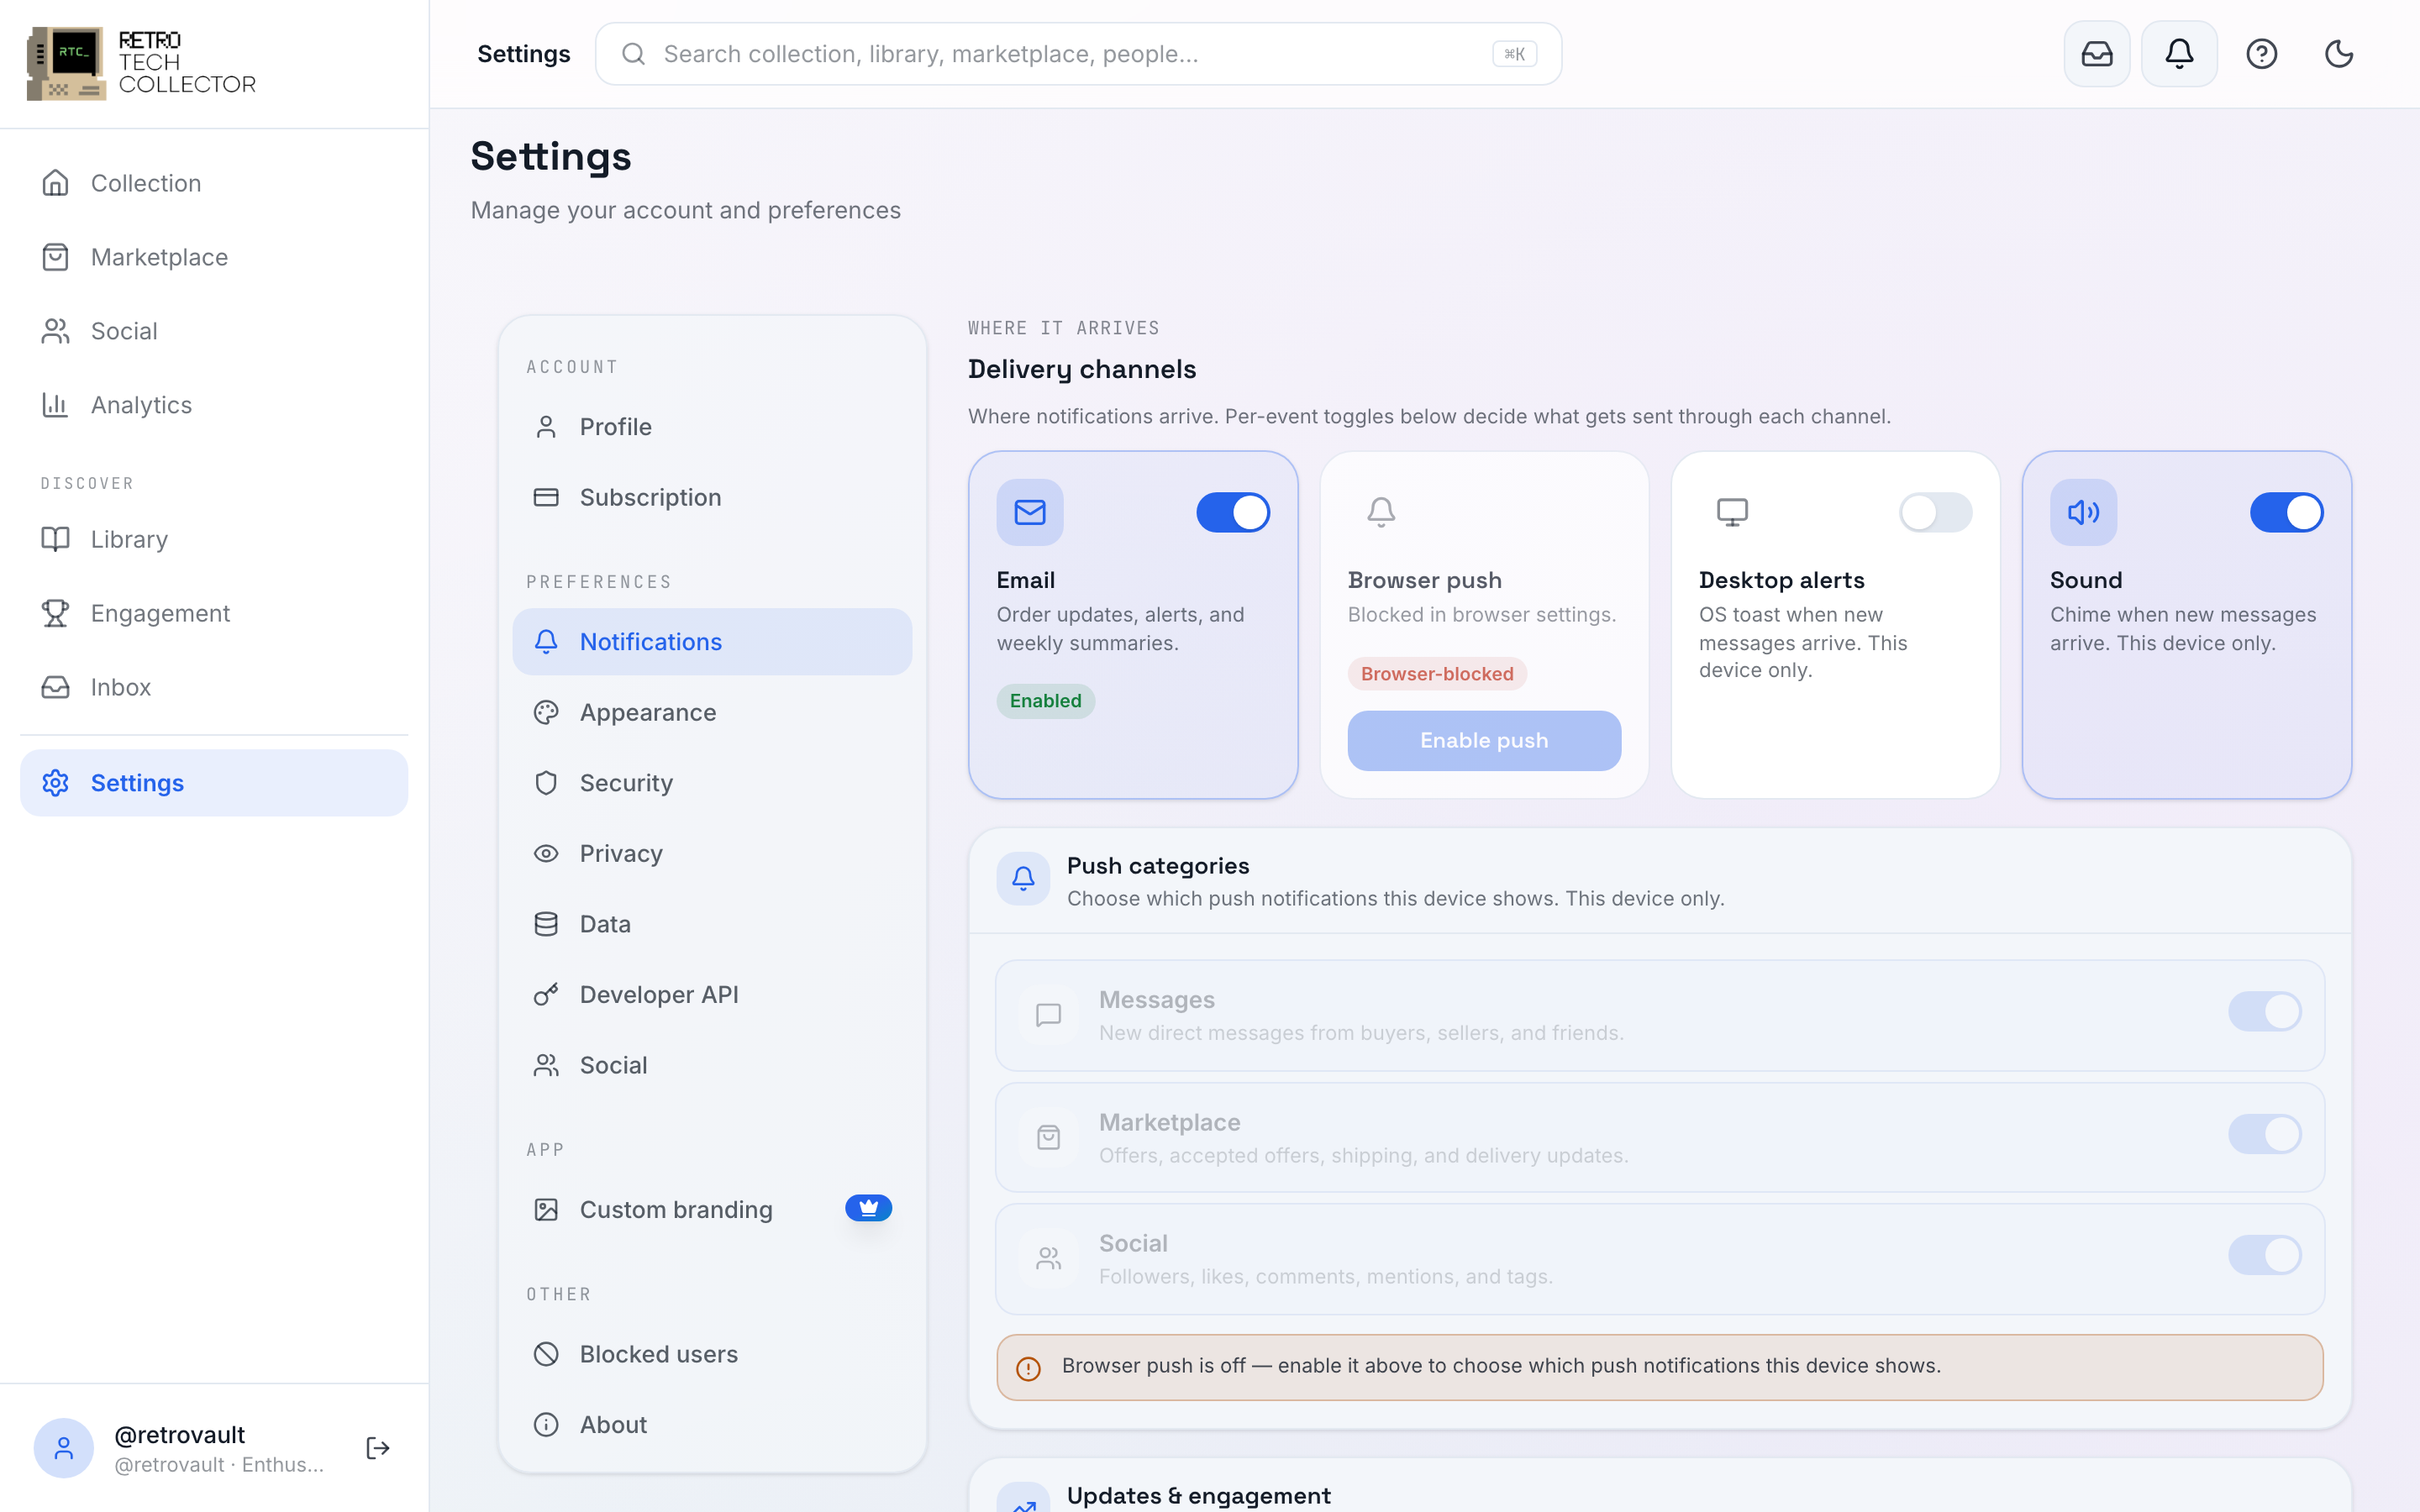Click the Email envelope channel icon
The image size is (2420, 1512).
click(1029, 512)
